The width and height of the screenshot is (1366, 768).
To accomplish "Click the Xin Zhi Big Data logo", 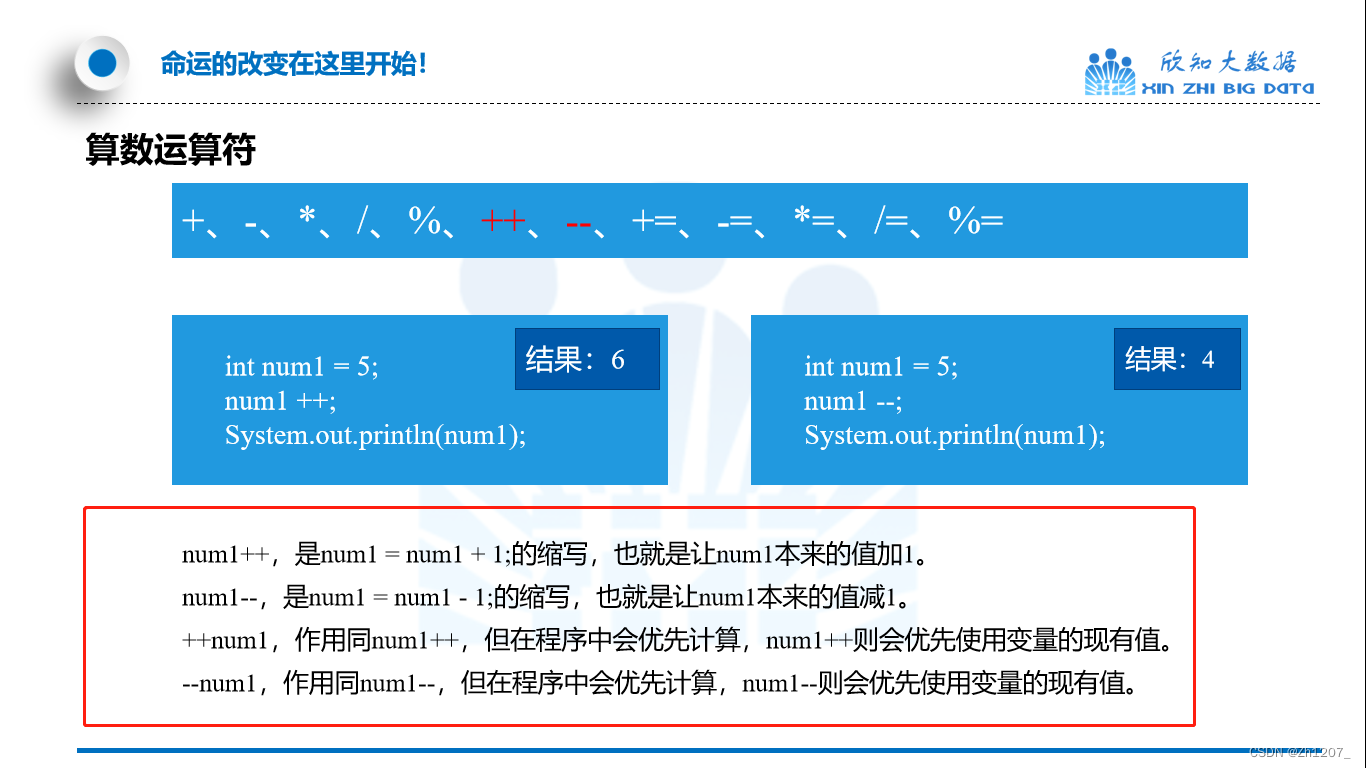I will click(x=1200, y=72).
